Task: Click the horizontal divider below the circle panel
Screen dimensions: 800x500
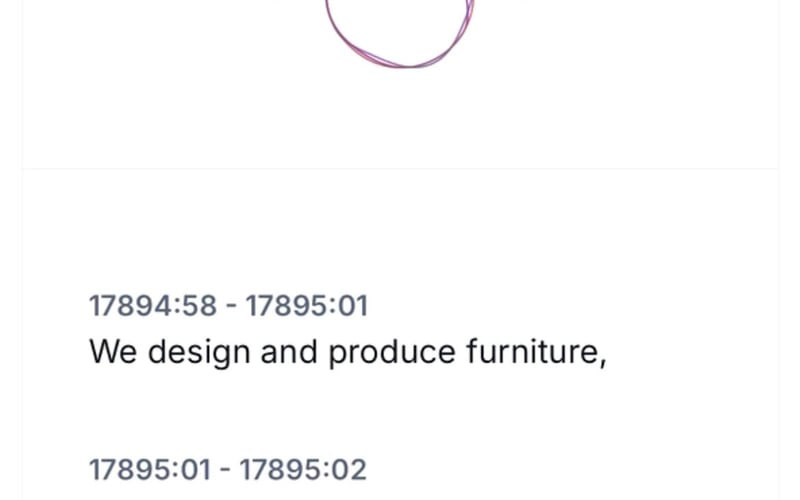Action: pos(400,168)
